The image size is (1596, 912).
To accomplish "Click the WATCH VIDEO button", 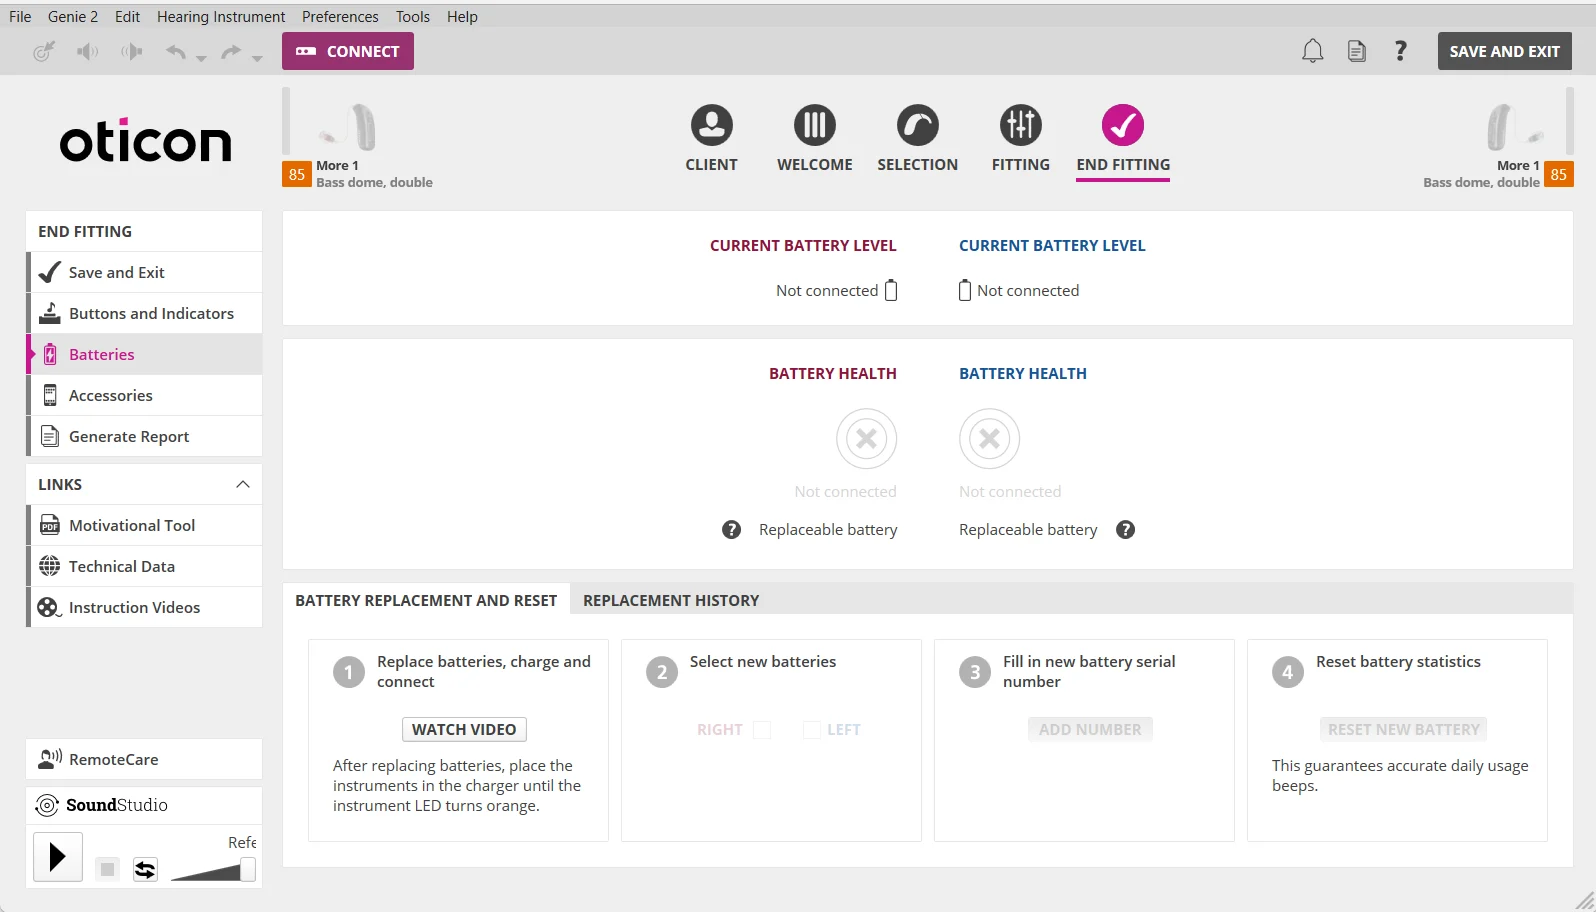I will coord(464,730).
